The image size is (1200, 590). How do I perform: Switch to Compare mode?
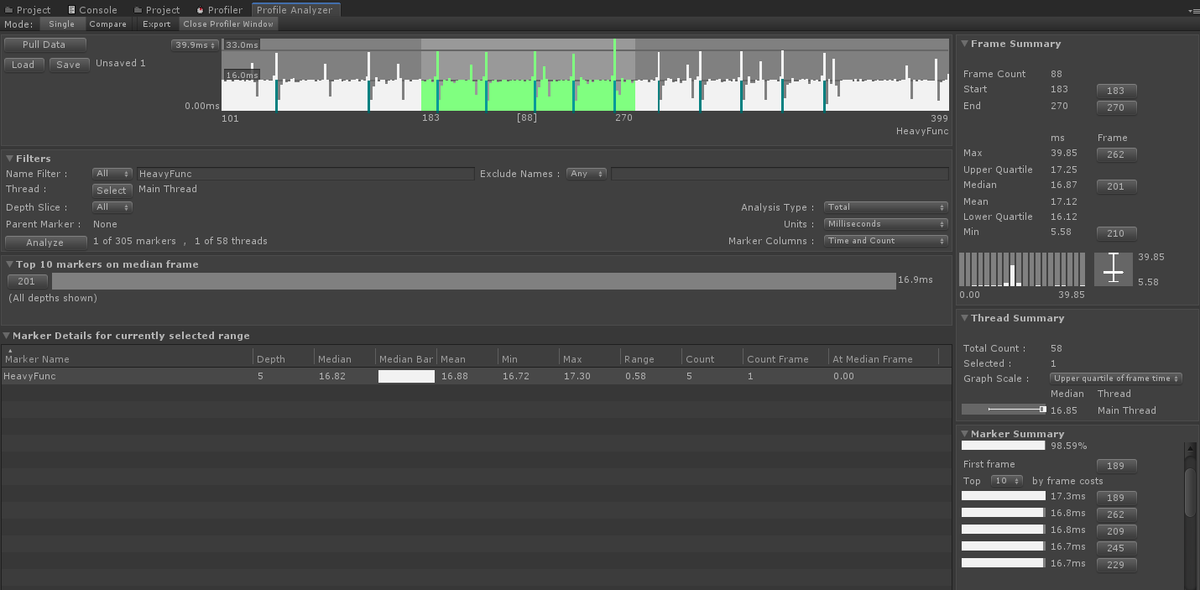(x=108, y=24)
